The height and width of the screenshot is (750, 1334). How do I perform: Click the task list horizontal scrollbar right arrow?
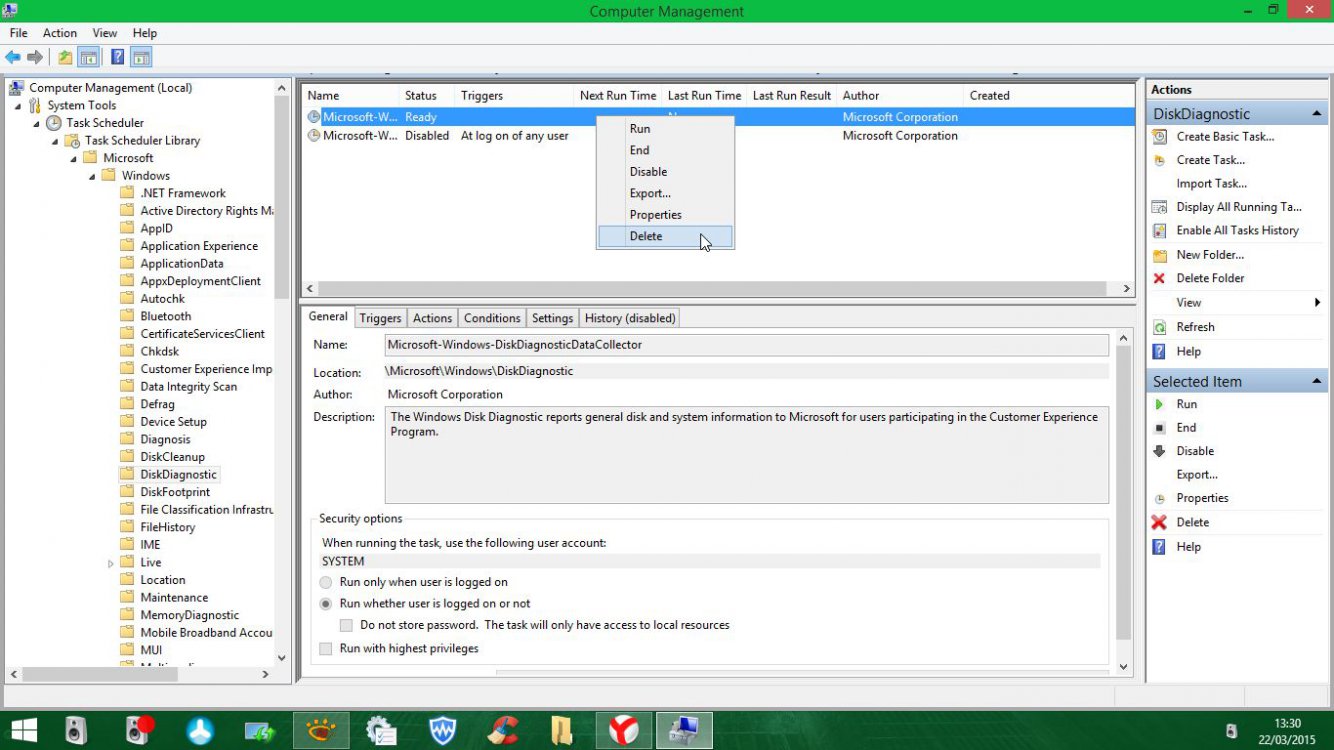coord(1126,289)
